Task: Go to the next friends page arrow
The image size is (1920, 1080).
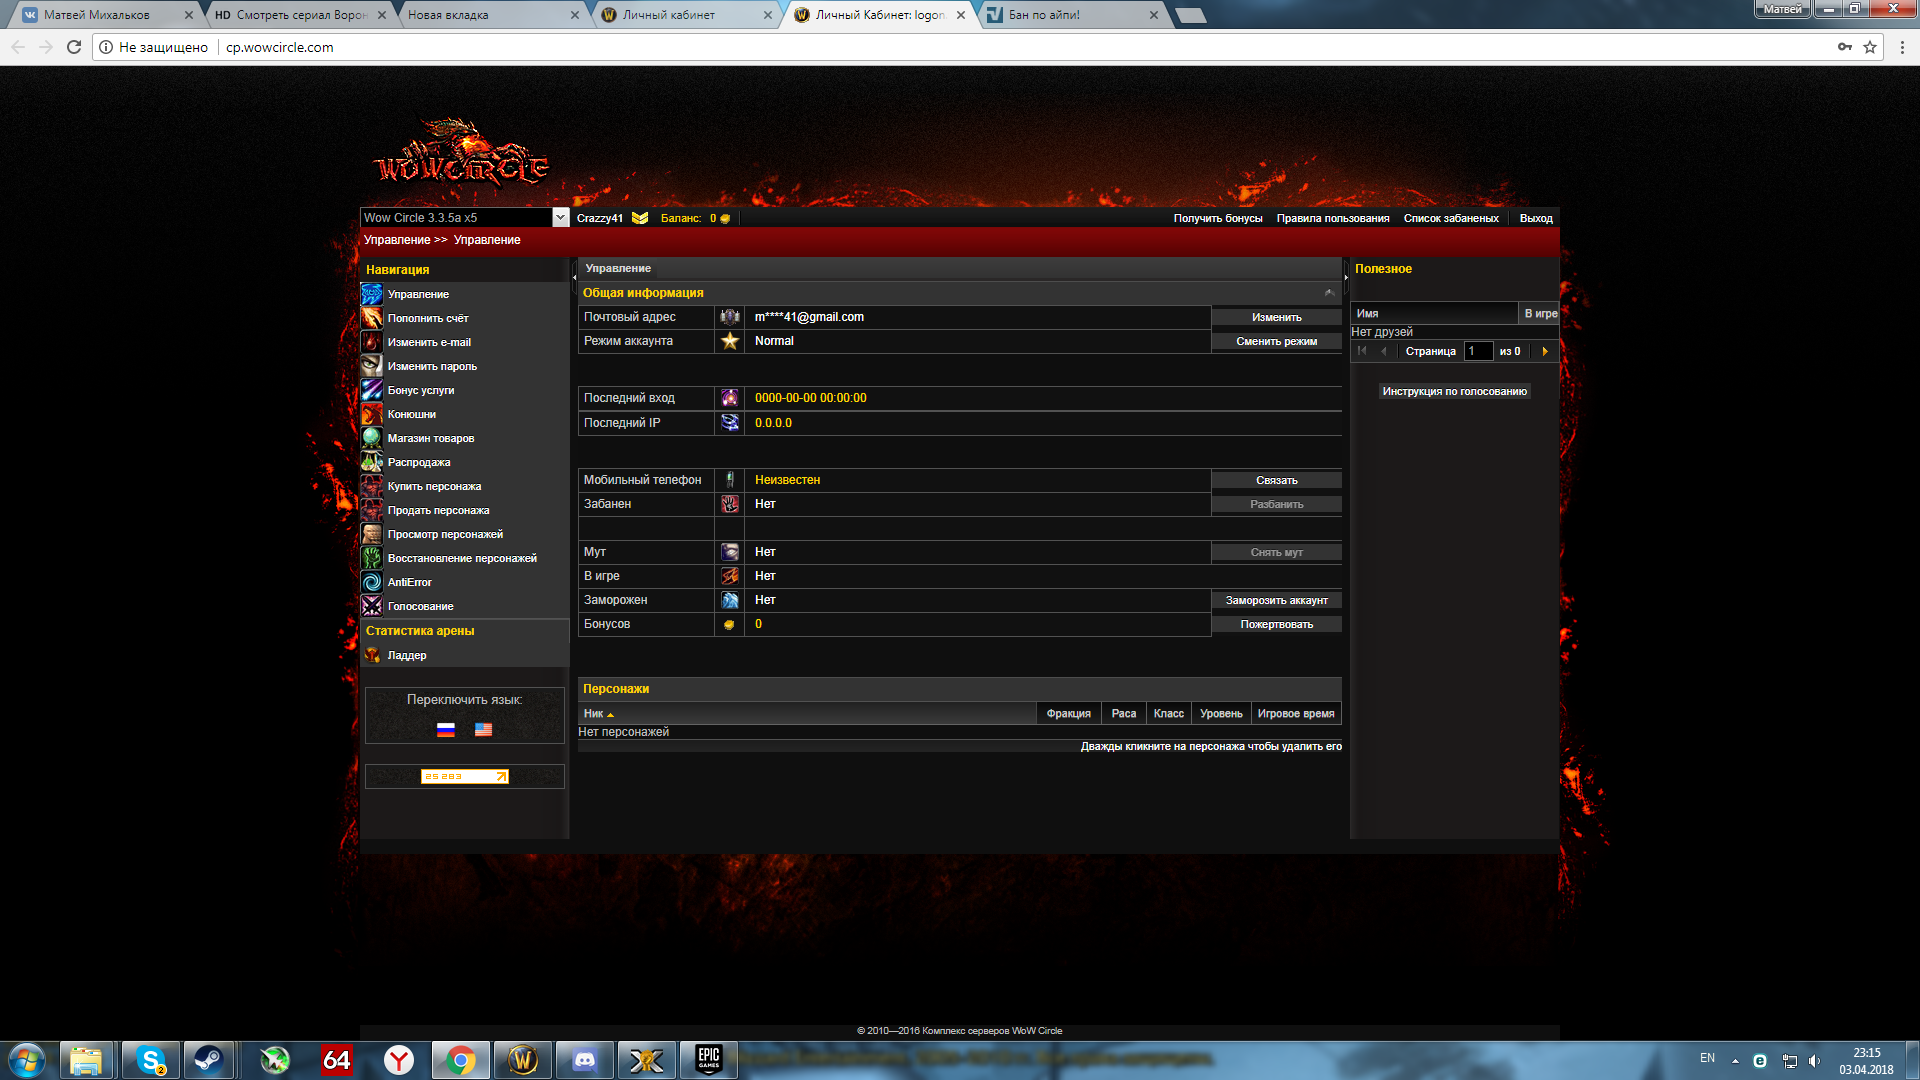Action: (1545, 351)
